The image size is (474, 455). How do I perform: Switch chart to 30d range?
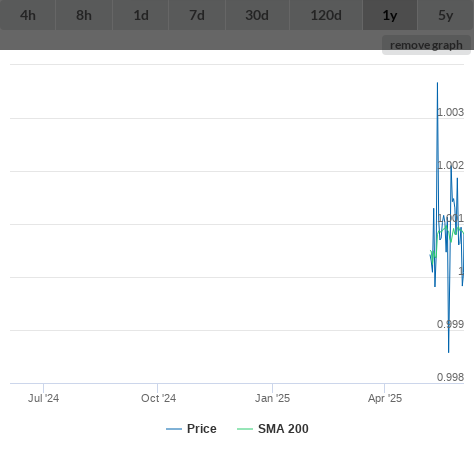257,15
